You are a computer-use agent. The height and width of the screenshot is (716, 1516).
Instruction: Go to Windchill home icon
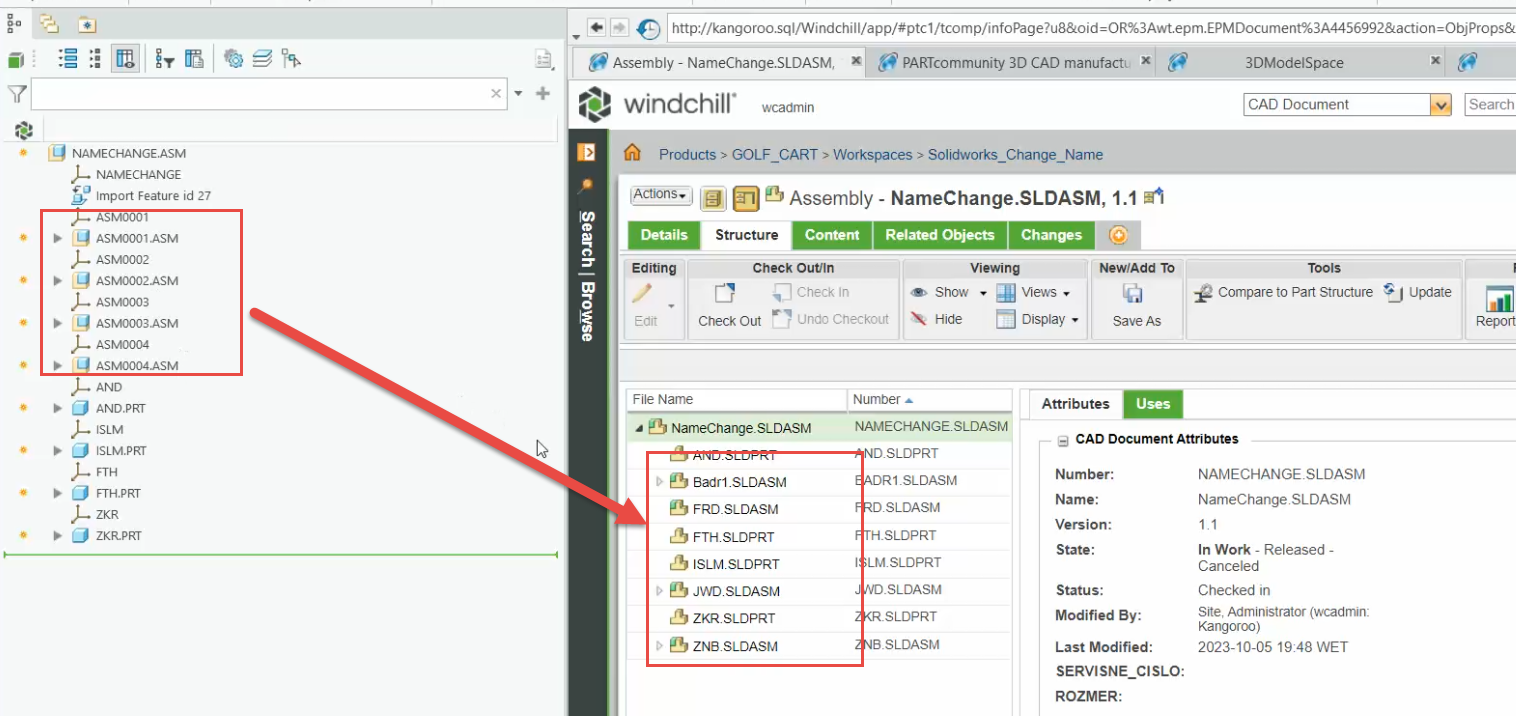tap(632, 153)
